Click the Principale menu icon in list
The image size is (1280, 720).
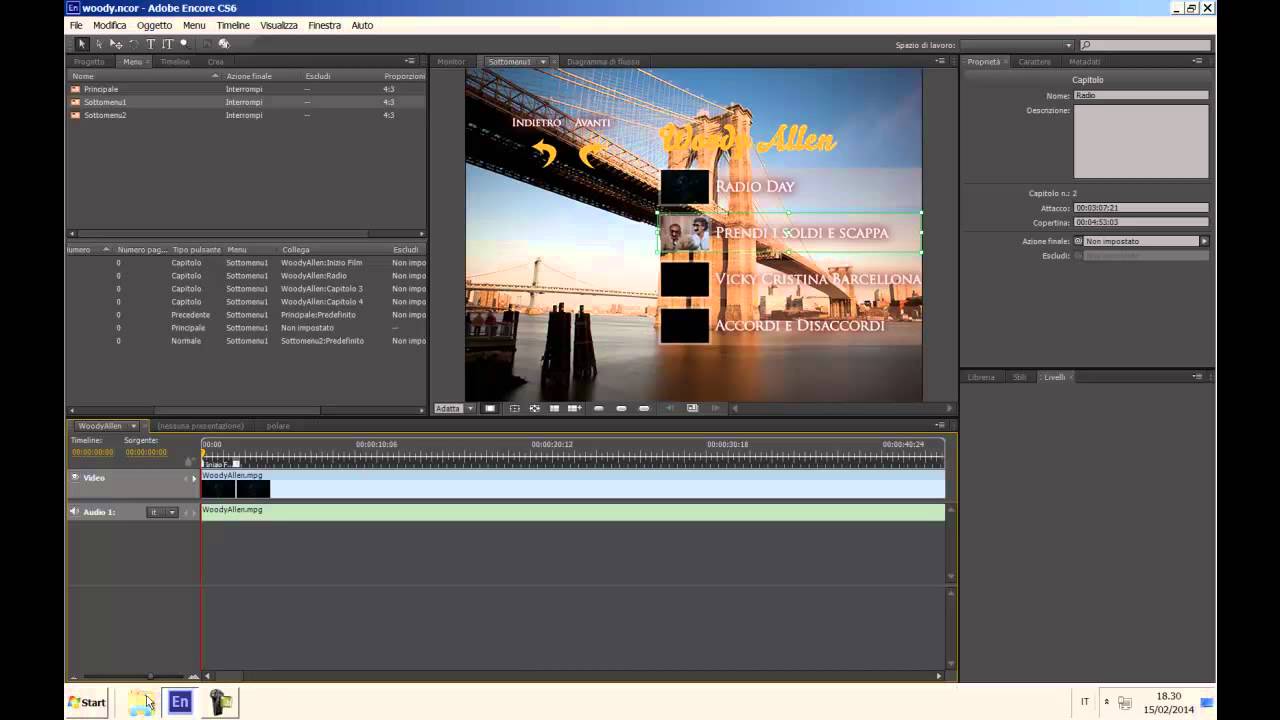(x=75, y=89)
